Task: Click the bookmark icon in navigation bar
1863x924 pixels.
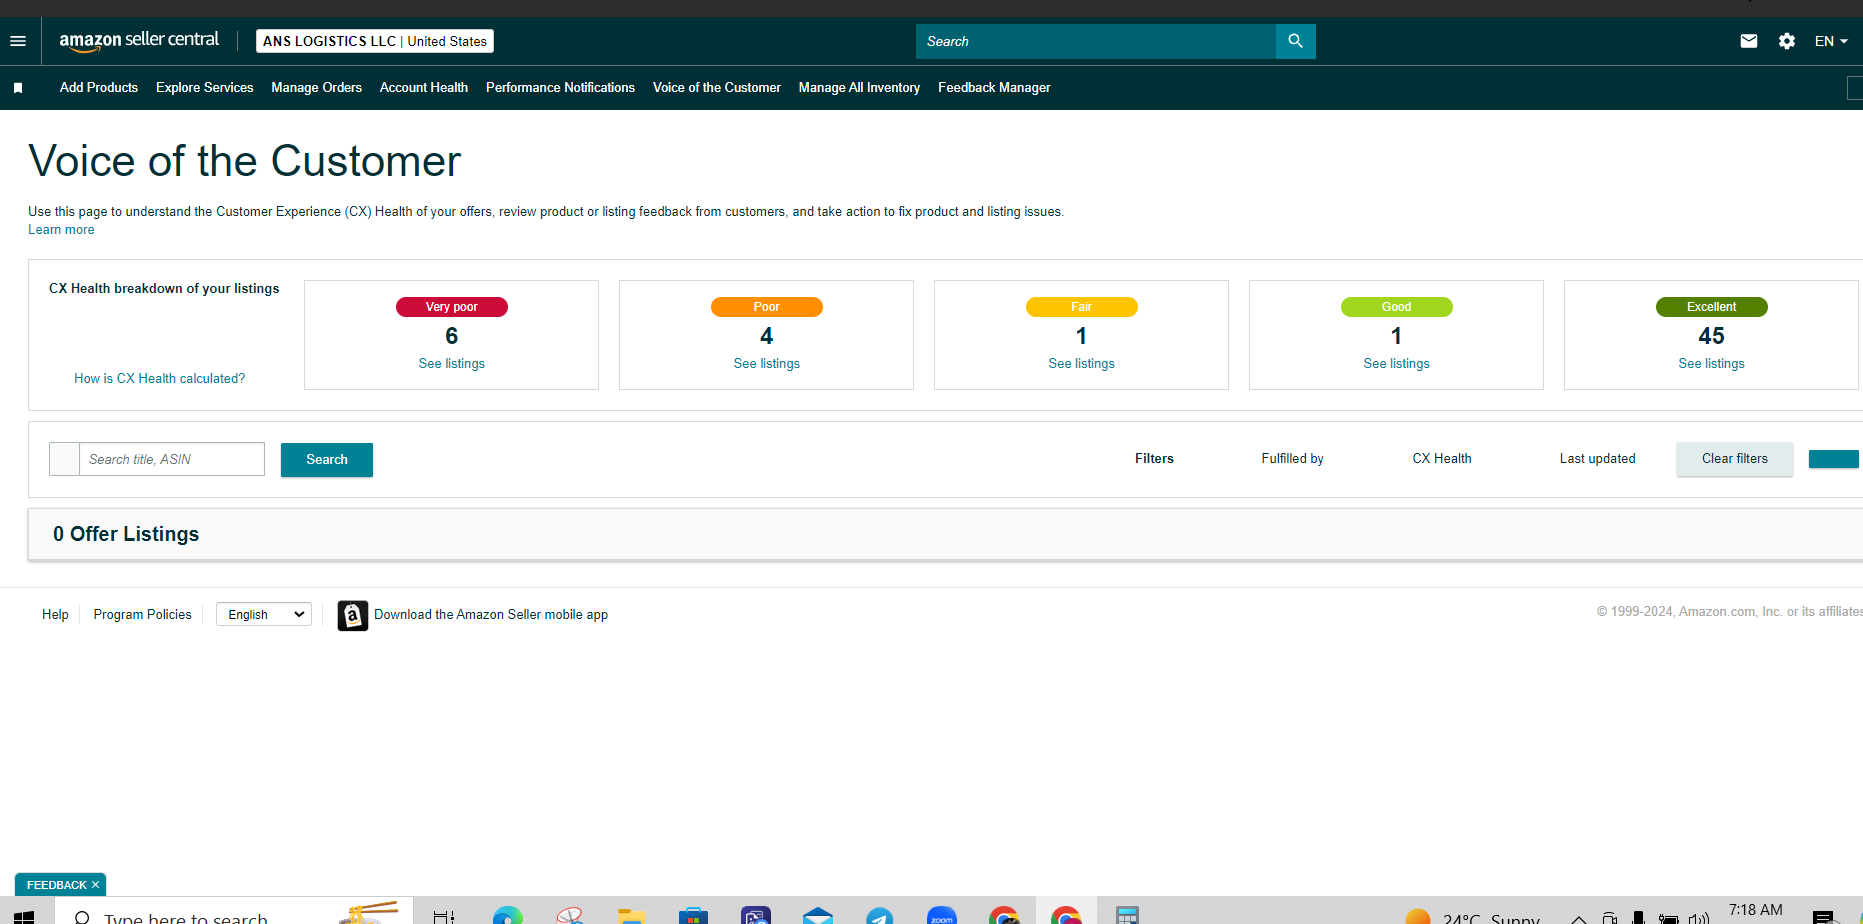Action: [x=18, y=88]
